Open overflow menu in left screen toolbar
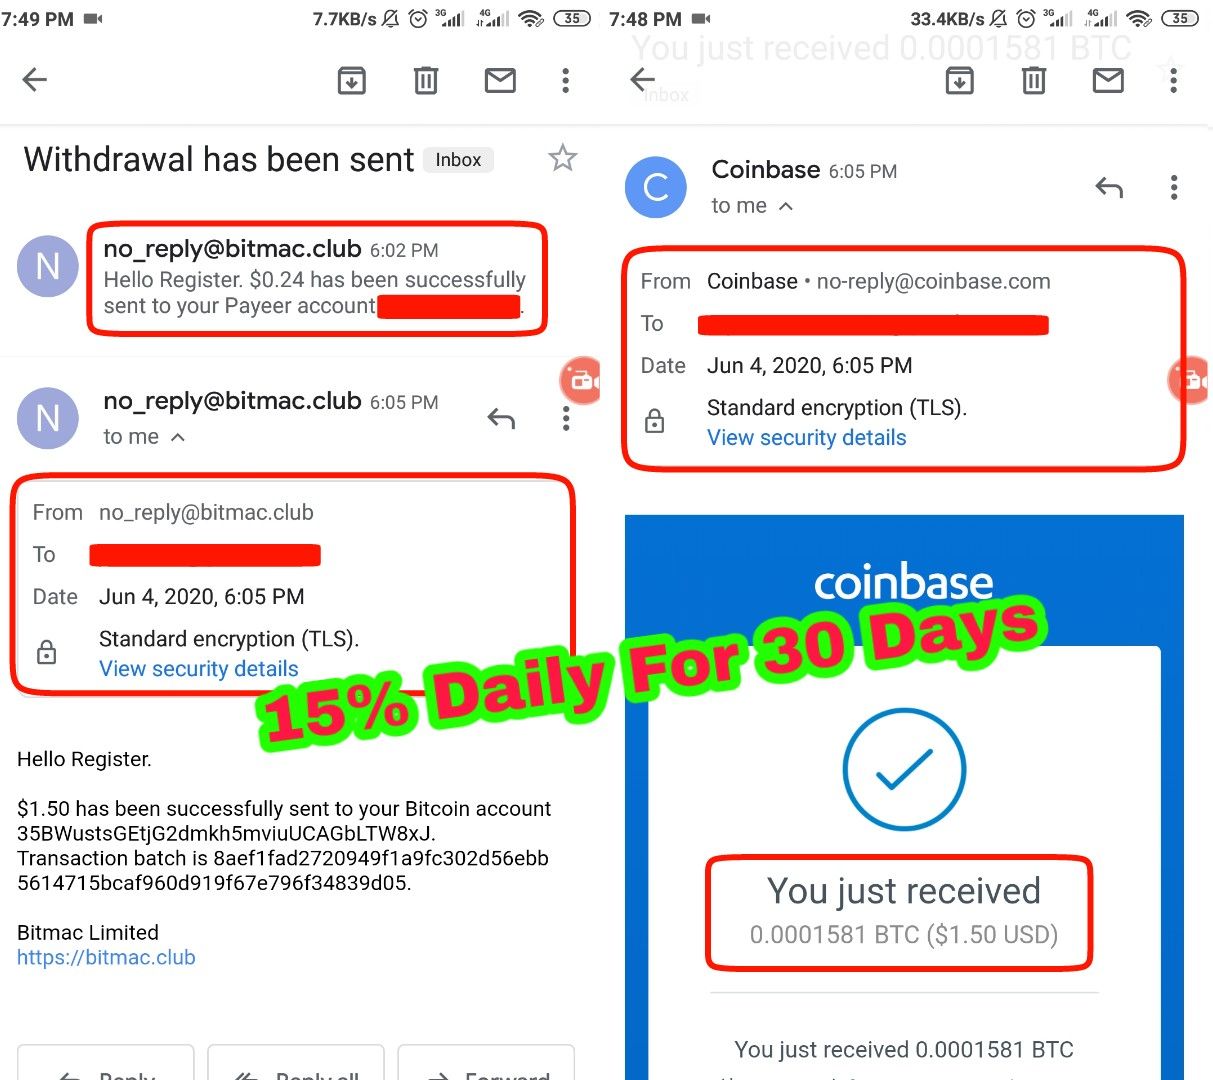 [566, 80]
